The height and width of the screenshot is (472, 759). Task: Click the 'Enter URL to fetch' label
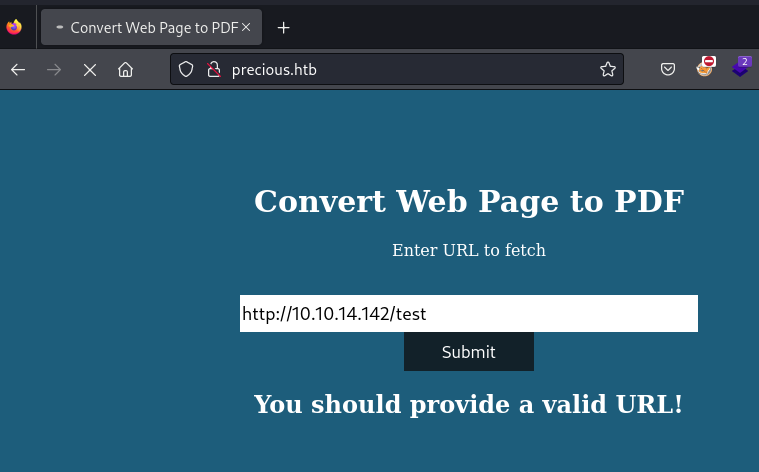point(469,250)
